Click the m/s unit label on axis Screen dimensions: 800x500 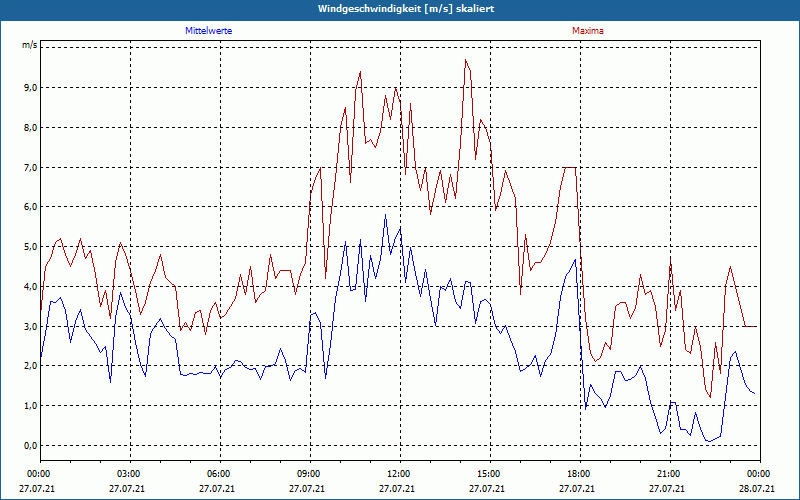point(30,45)
